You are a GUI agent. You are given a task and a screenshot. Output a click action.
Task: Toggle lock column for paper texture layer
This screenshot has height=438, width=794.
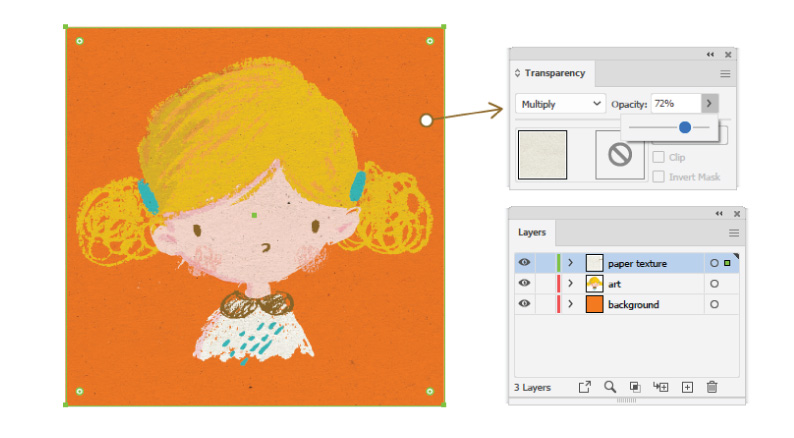544,263
